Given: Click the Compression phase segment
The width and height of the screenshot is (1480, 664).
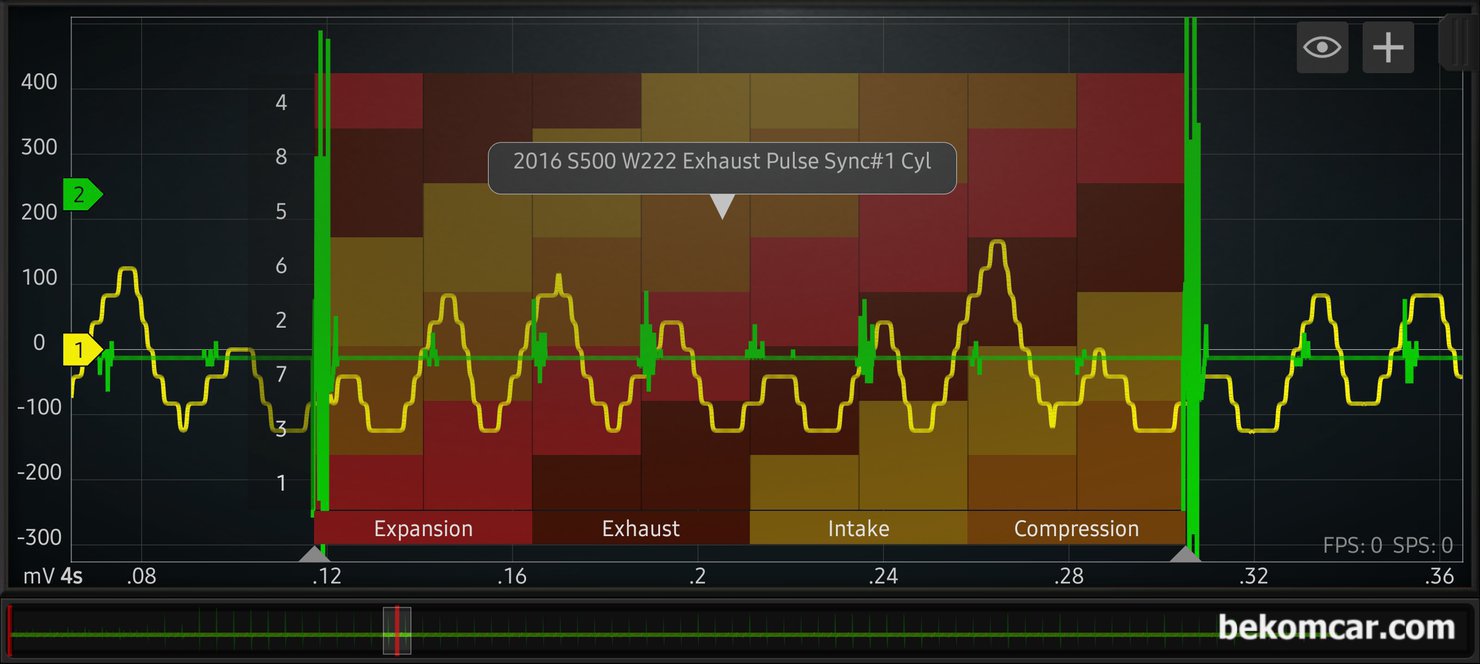Looking at the screenshot, I should click(x=1076, y=529).
